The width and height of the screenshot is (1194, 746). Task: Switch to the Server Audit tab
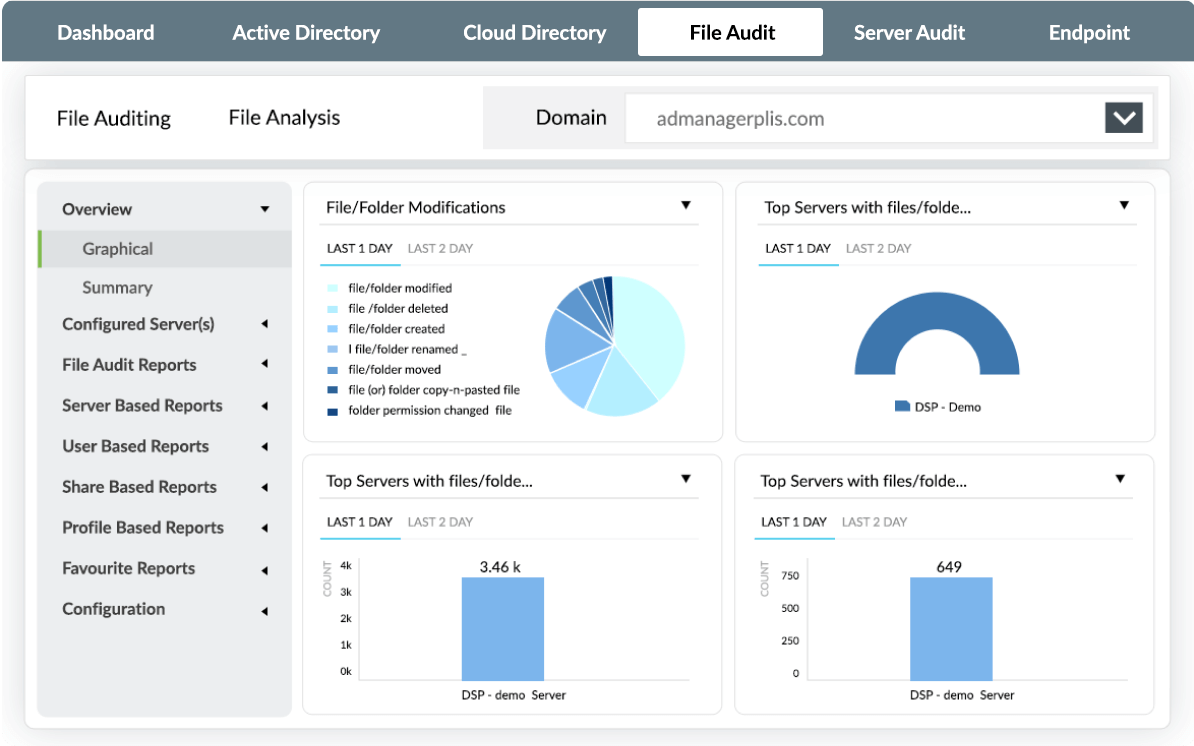[909, 32]
